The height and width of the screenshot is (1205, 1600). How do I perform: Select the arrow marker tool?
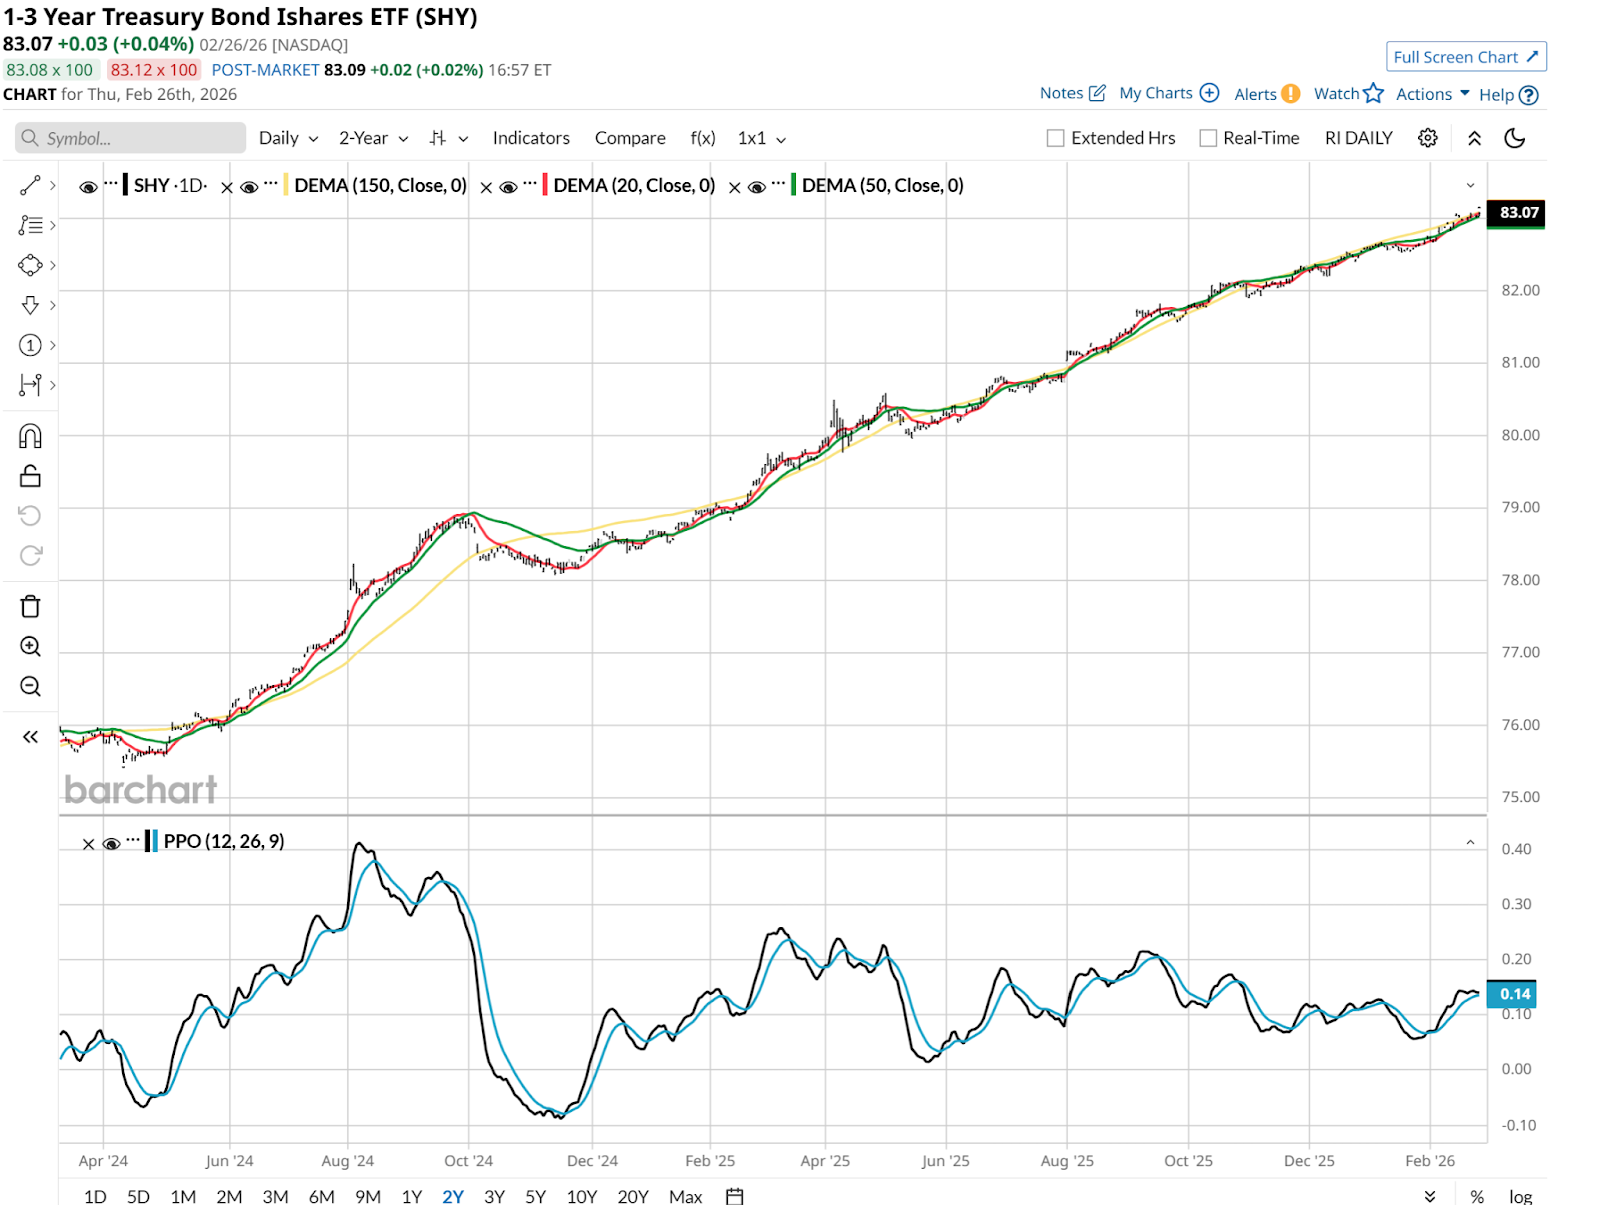[30, 305]
